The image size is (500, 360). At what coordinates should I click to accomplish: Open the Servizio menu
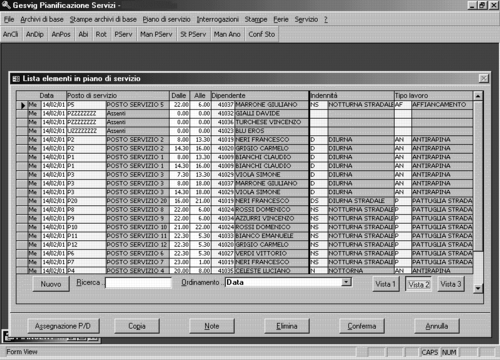point(306,19)
